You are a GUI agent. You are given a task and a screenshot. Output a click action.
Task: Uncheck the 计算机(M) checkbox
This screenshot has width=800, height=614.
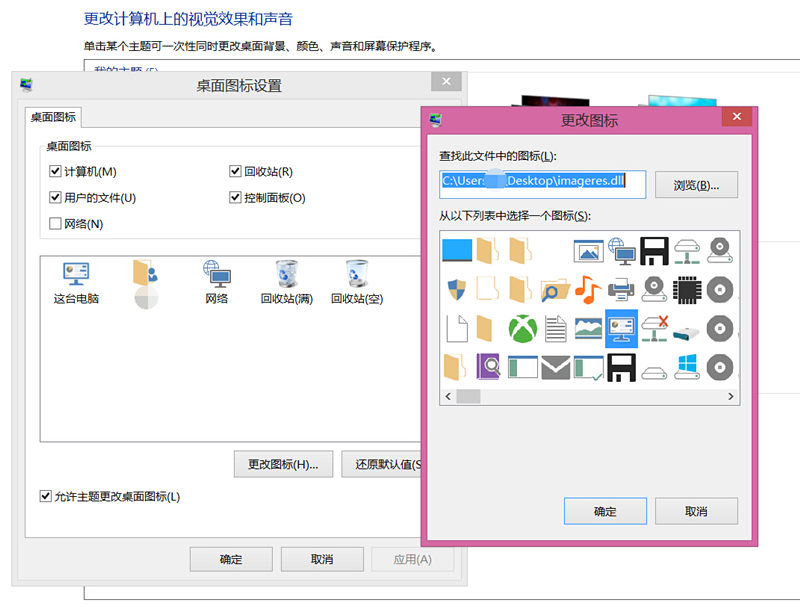[x=56, y=172]
